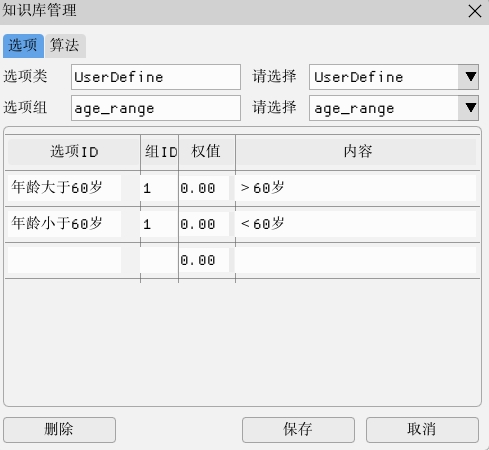Click 权值 0.00 in 年龄小于60岁 row
The width and height of the screenshot is (489, 450).
point(204,224)
